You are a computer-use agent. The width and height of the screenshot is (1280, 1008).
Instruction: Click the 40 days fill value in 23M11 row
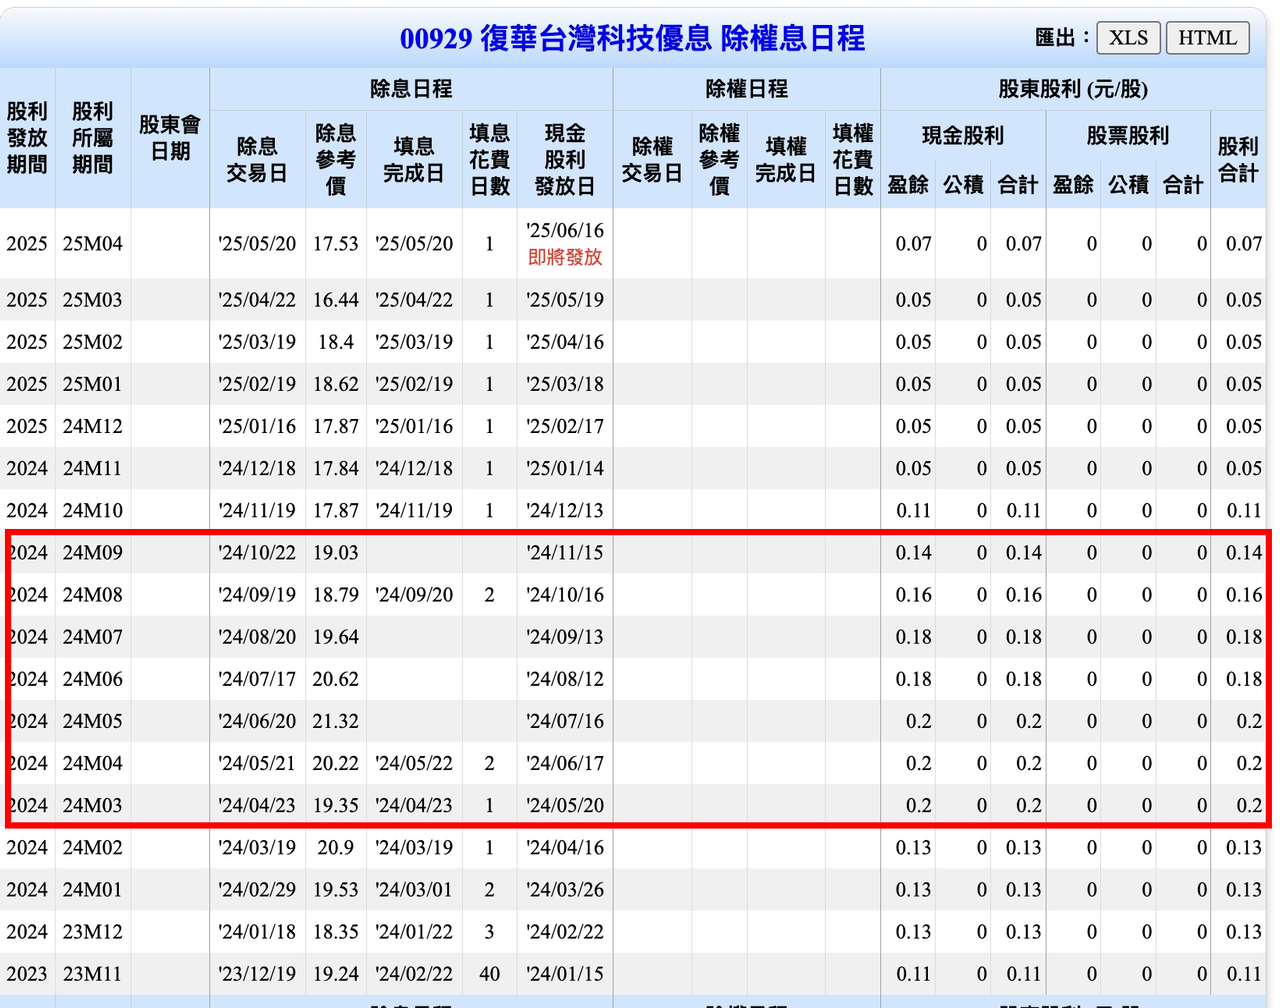point(489,973)
